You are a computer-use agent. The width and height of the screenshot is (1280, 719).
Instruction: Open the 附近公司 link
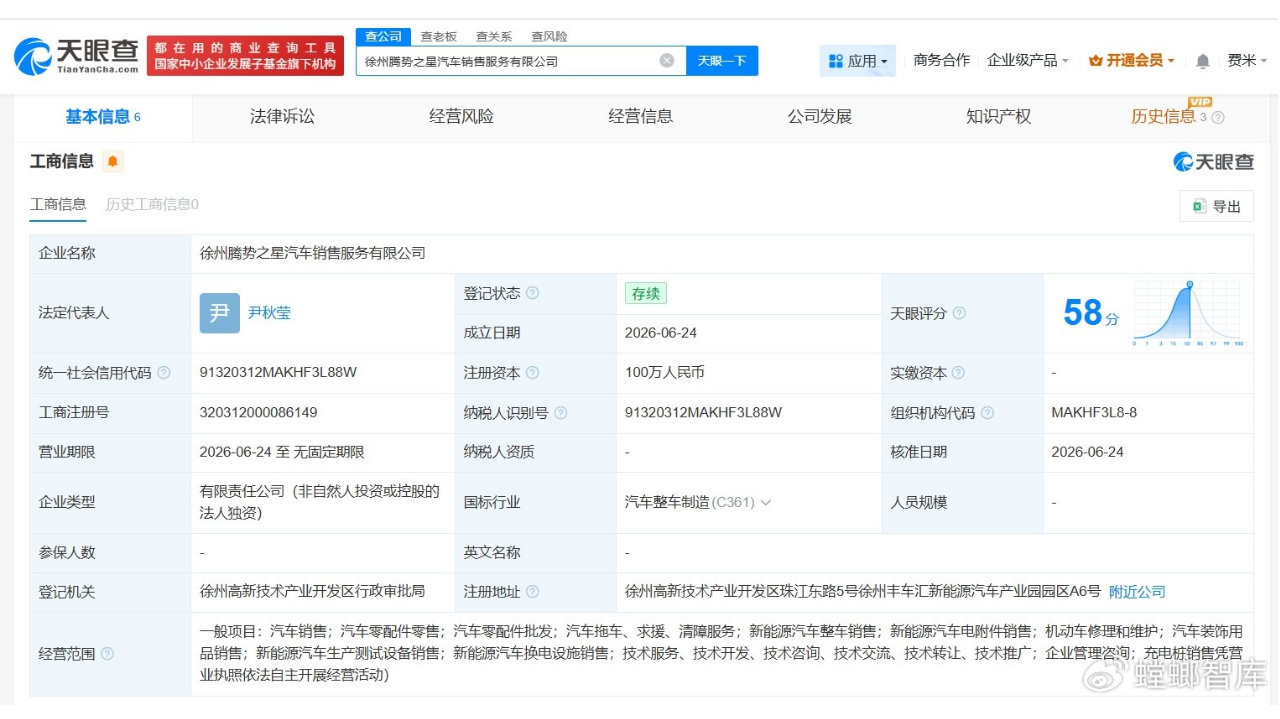click(1137, 591)
